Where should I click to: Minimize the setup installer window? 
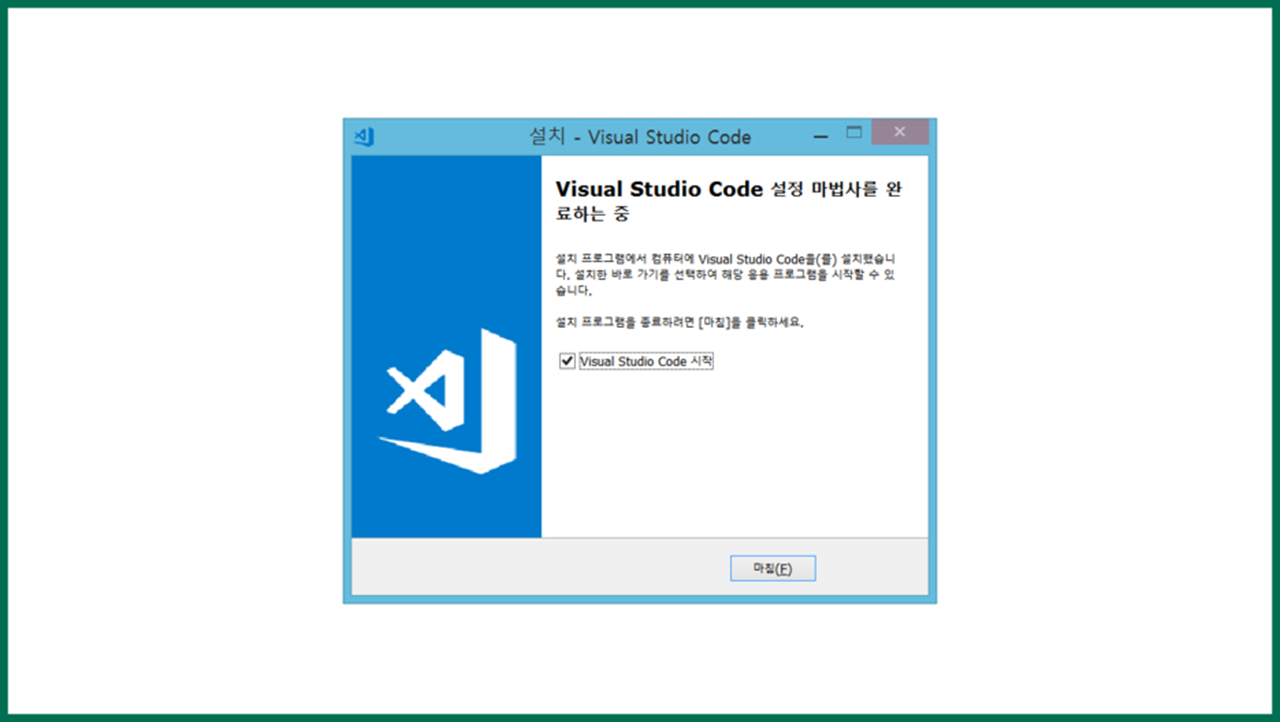[821, 135]
